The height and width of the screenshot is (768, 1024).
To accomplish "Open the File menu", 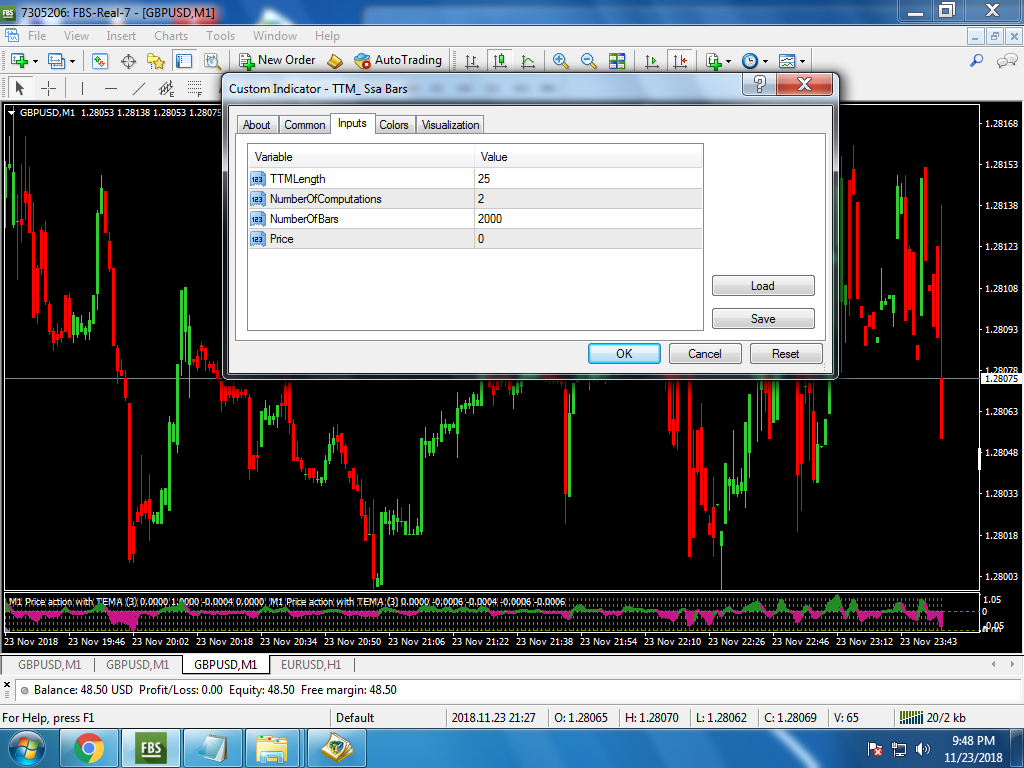I will click(37, 36).
